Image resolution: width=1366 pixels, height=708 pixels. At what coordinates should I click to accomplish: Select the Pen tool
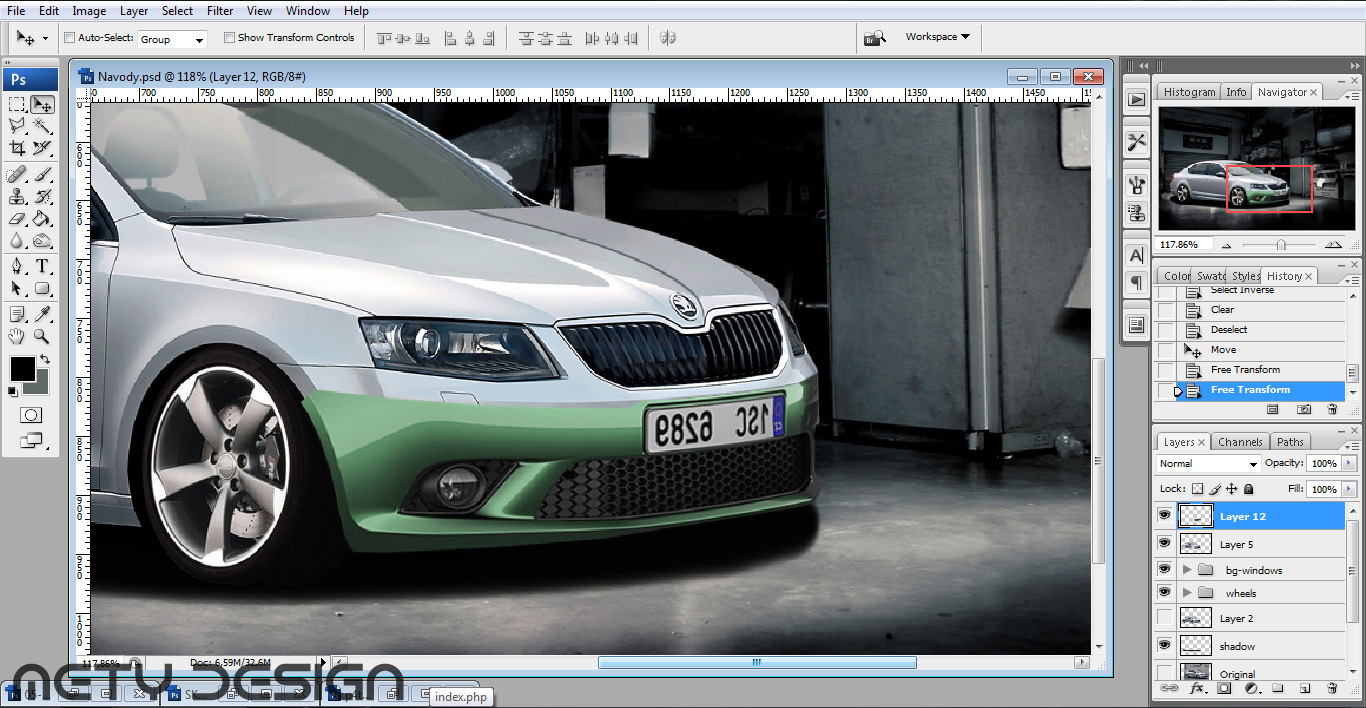17,267
